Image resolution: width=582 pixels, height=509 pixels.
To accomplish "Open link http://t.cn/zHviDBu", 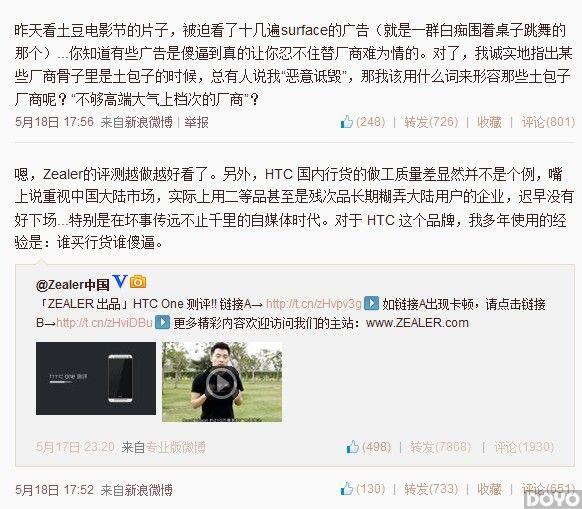I will [104, 323].
